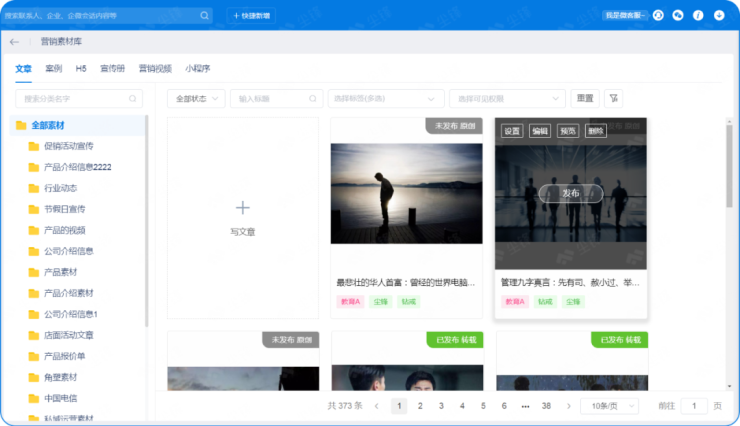
Task: Click the global search magnifier icon
Action: (x=204, y=16)
